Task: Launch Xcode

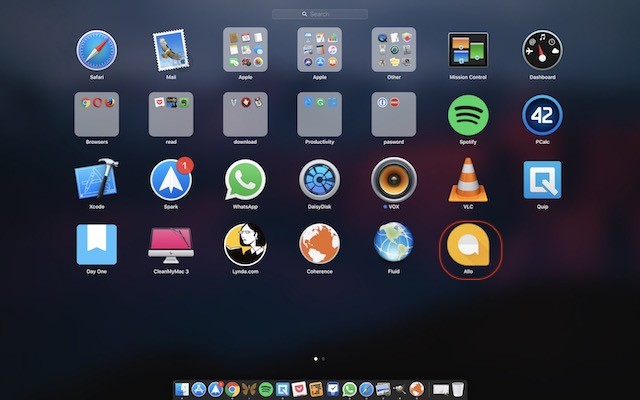Action: click(x=97, y=179)
